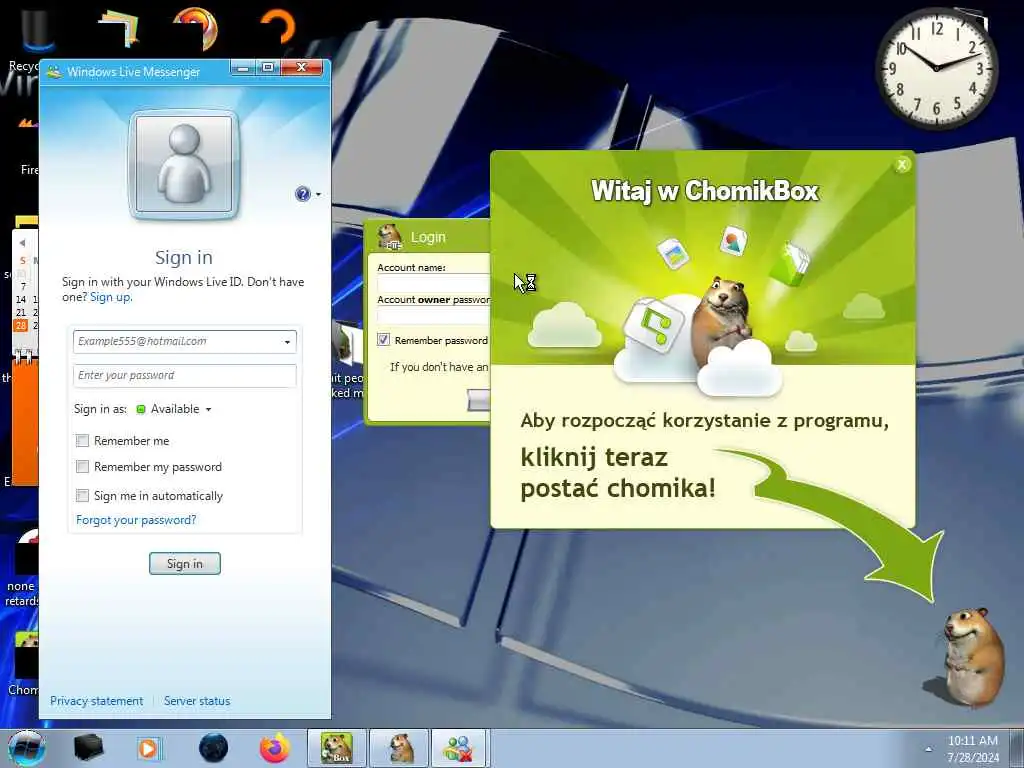Image resolution: width=1024 pixels, height=768 pixels.
Task: Click the analog clock desktop gadget
Action: [x=936, y=68]
